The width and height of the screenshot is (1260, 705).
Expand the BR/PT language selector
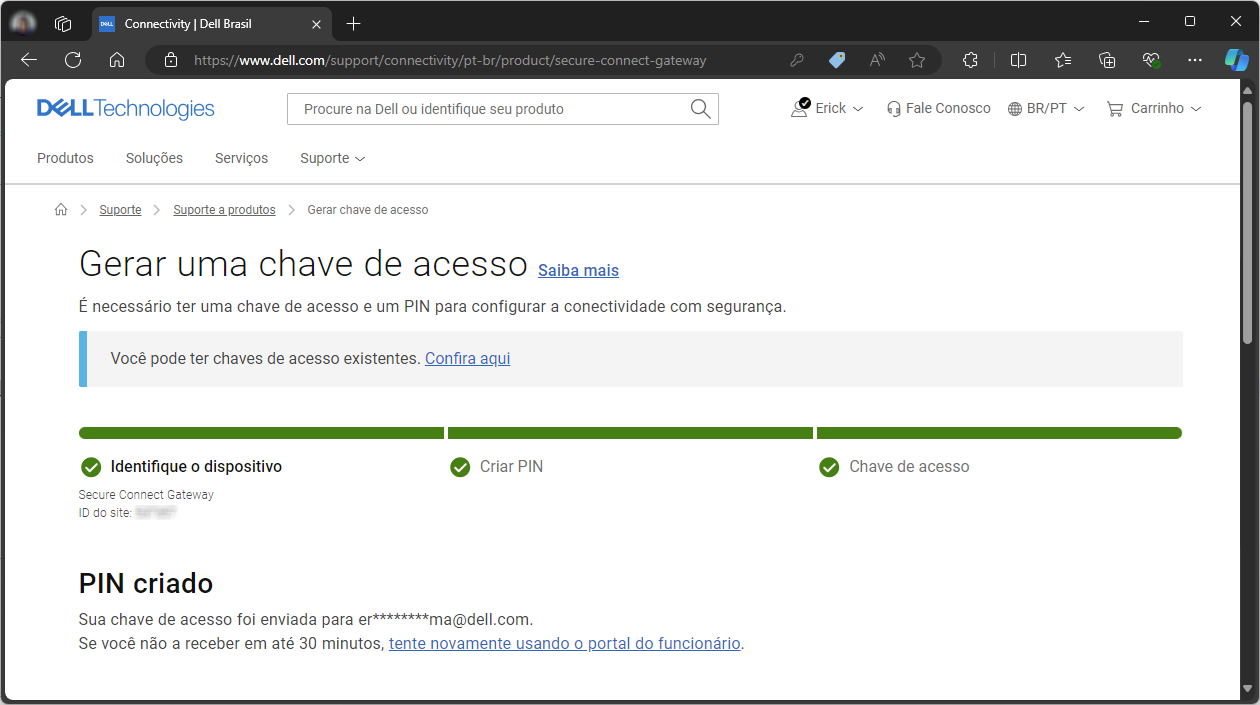coord(1046,108)
